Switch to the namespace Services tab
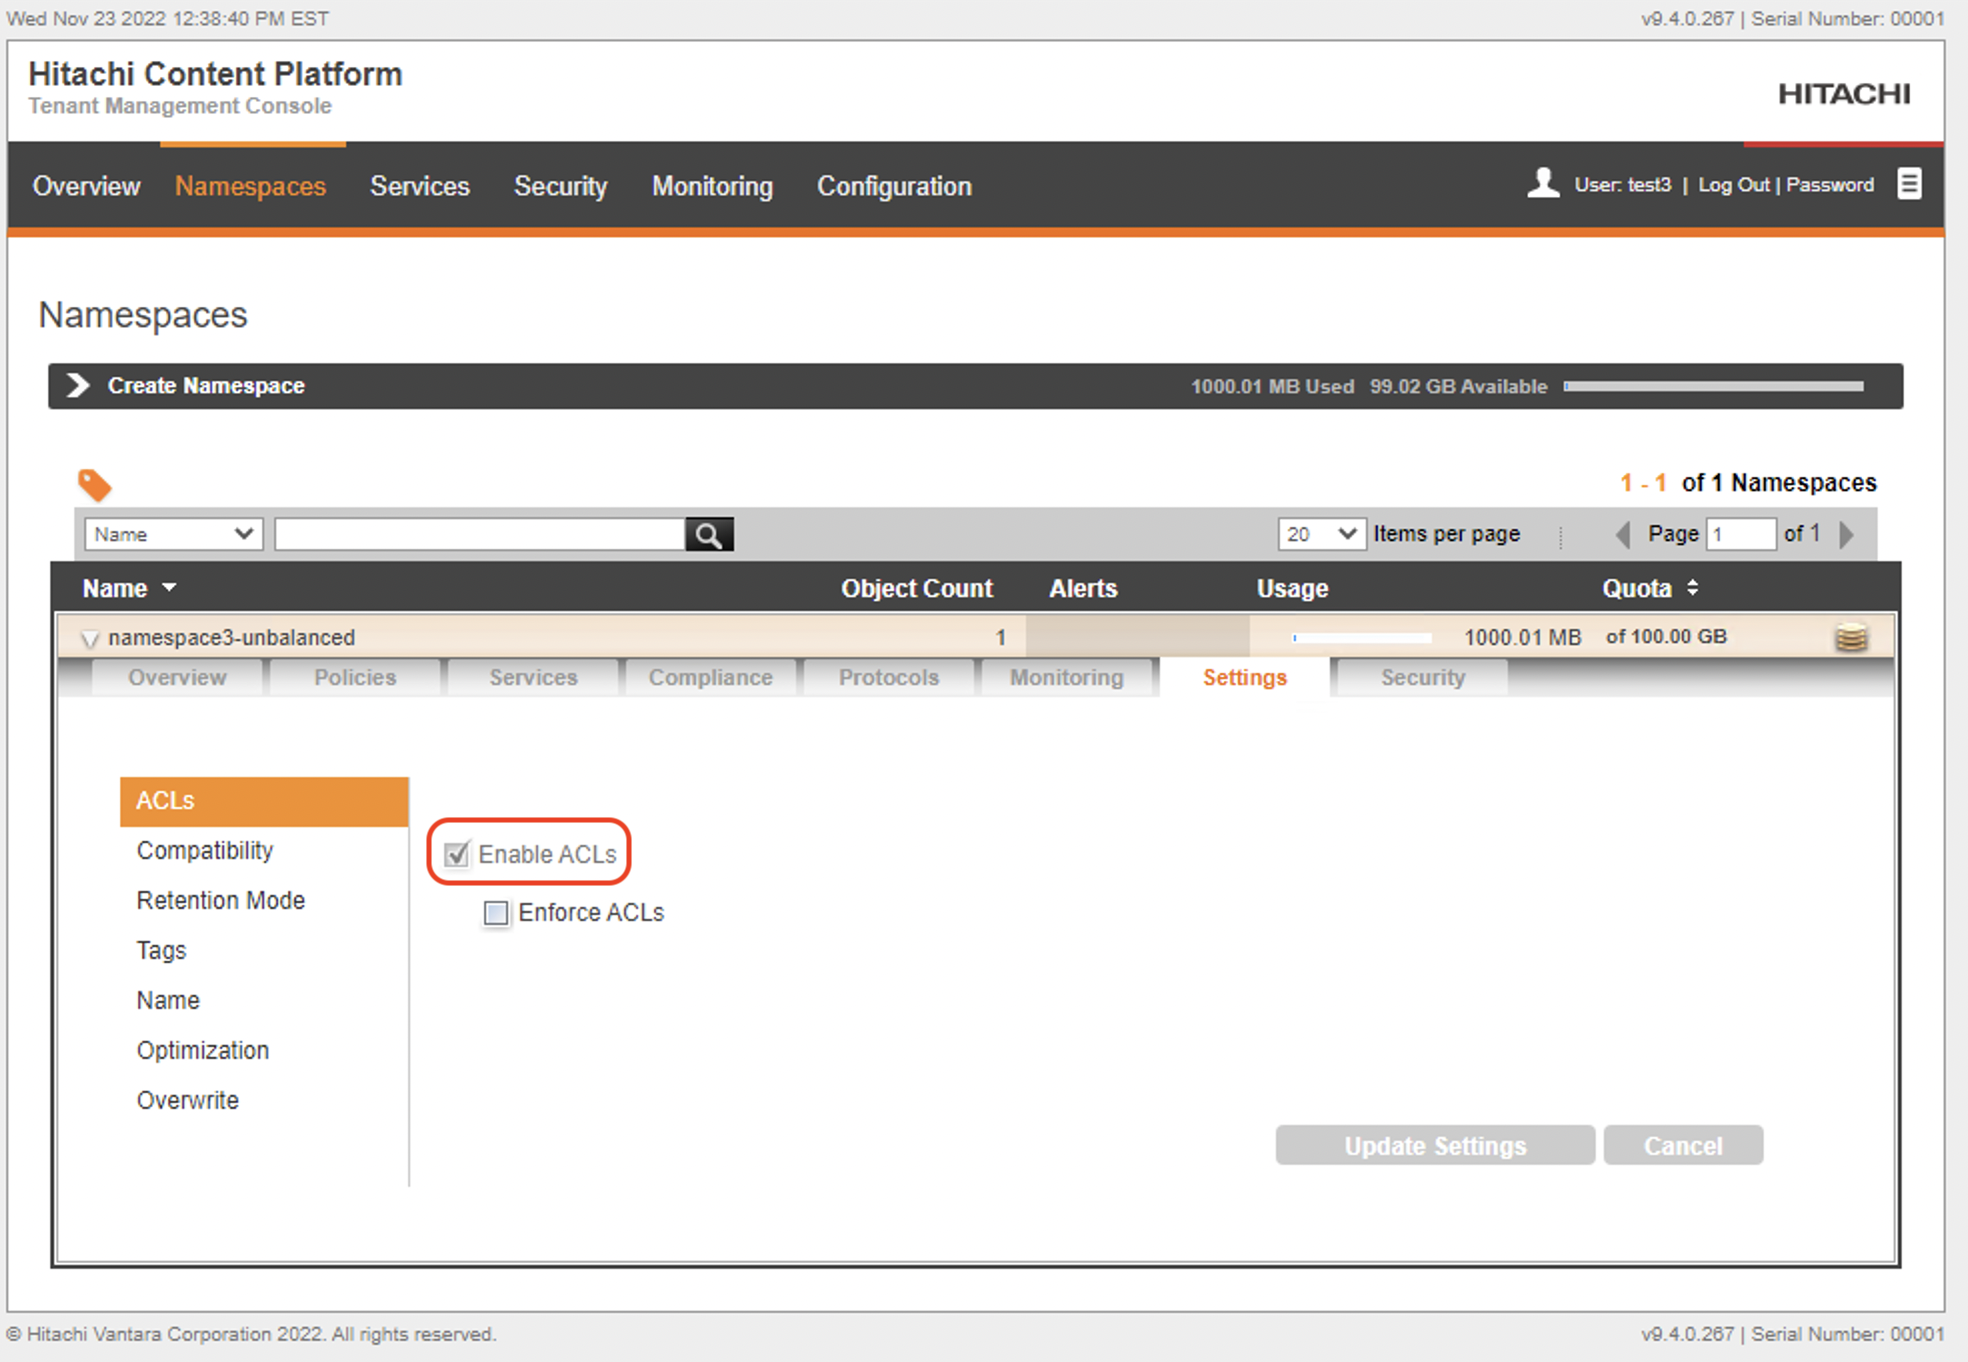Viewport: 1968px width, 1362px height. click(533, 677)
